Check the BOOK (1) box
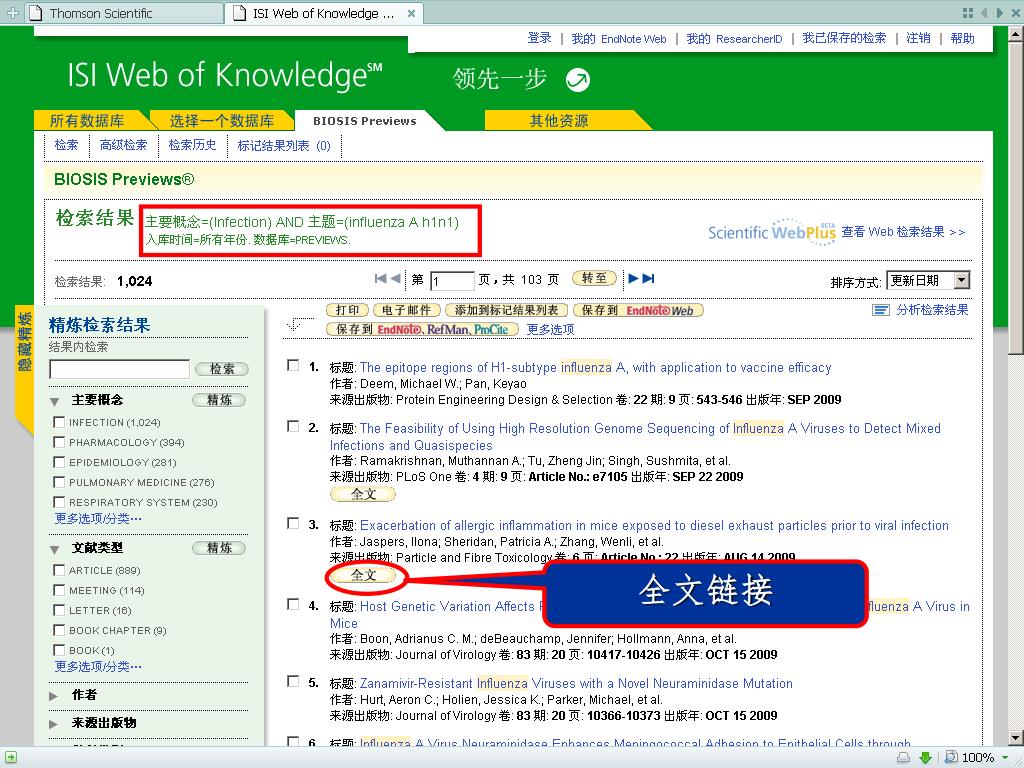This screenshot has width=1024, height=768. pos(59,650)
